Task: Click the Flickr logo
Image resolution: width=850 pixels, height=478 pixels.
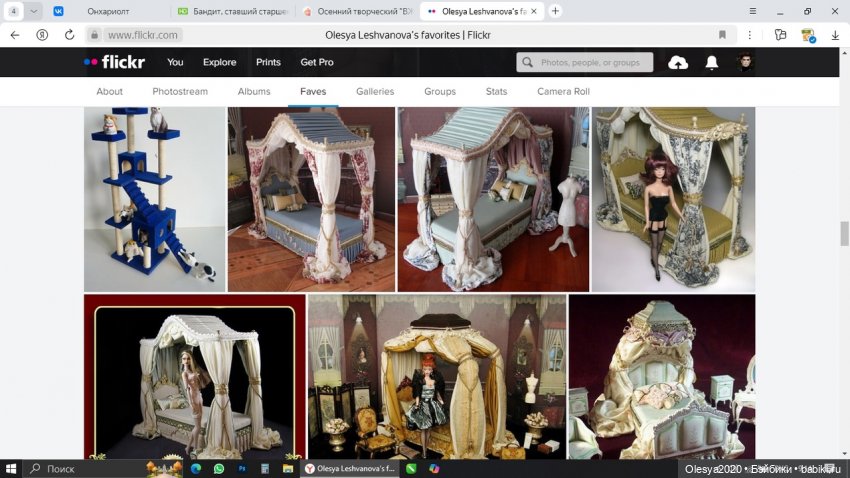Action: pos(114,62)
